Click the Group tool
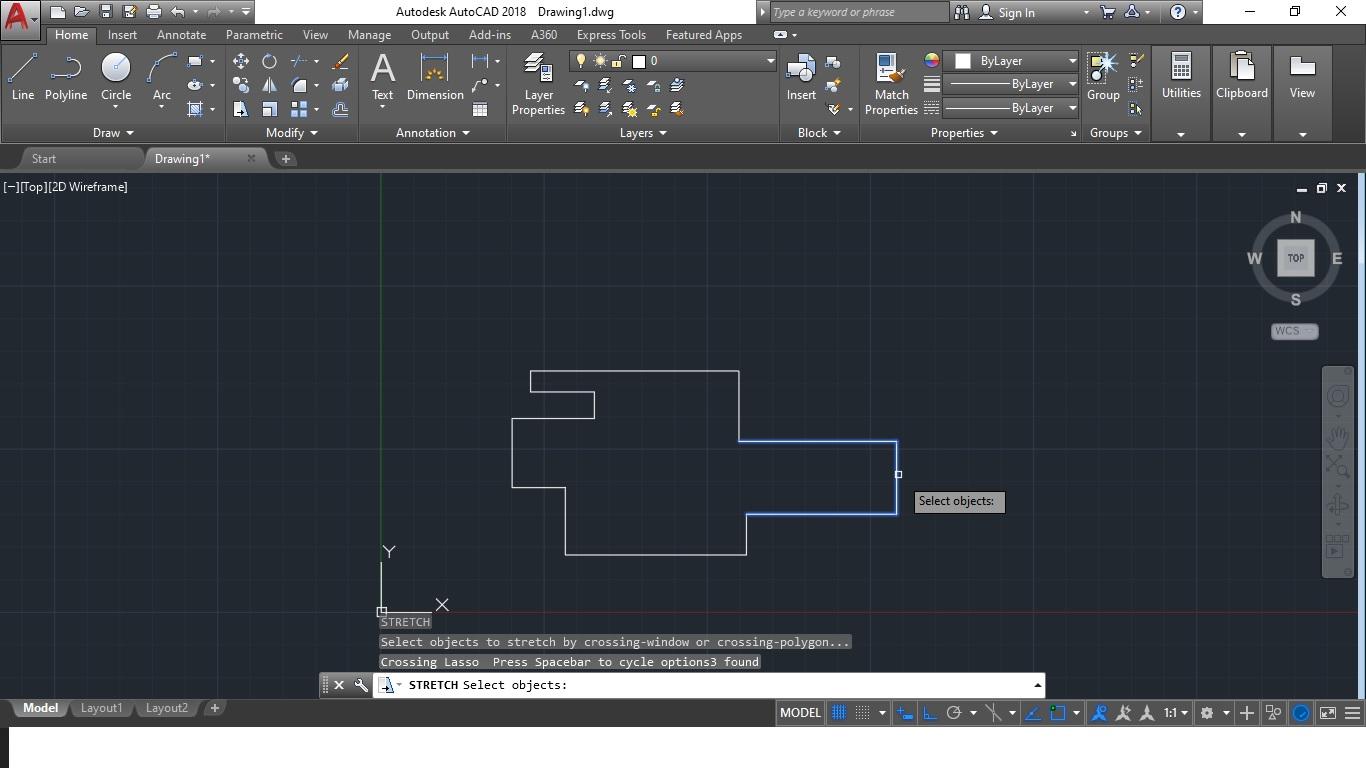This screenshot has width=1366, height=768. click(1103, 77)
